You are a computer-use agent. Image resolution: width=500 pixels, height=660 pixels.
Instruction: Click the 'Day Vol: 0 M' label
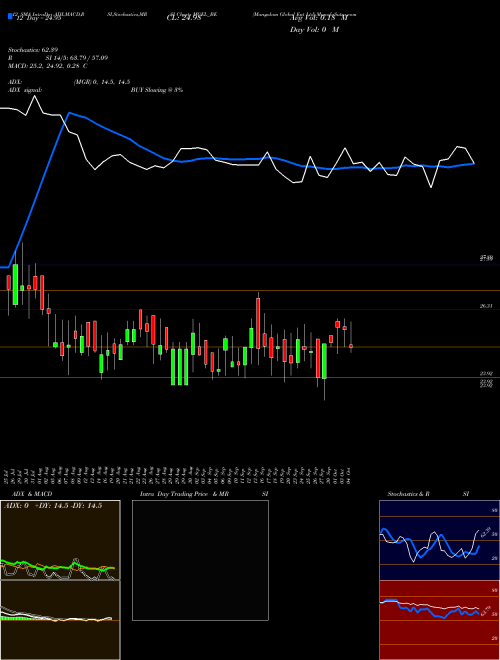314,30
